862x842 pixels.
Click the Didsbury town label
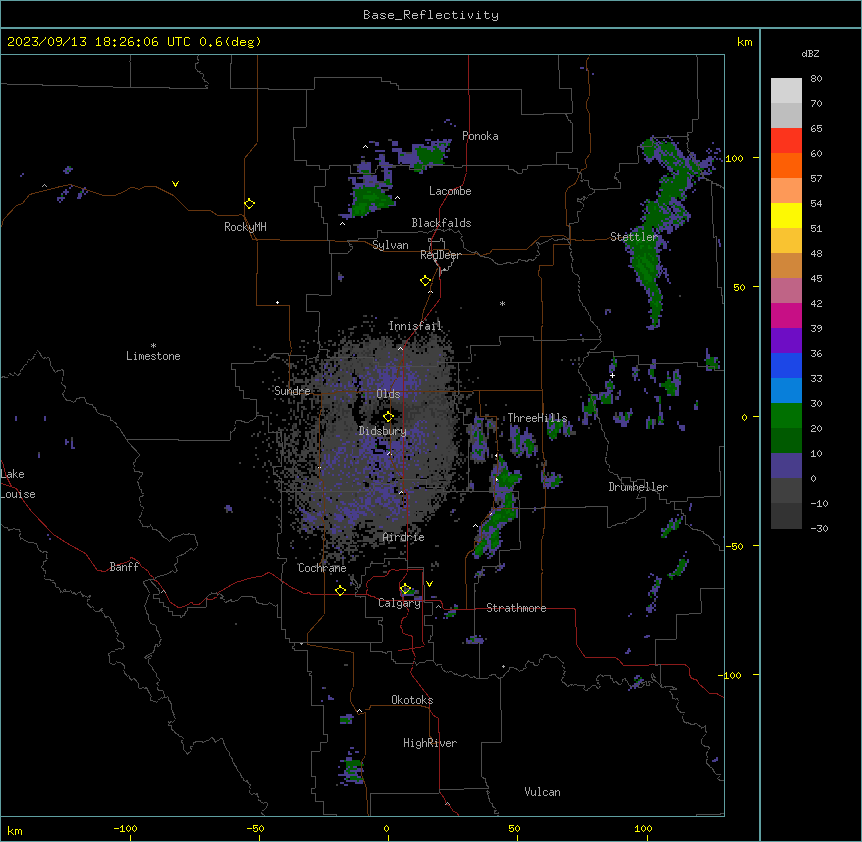383,431
